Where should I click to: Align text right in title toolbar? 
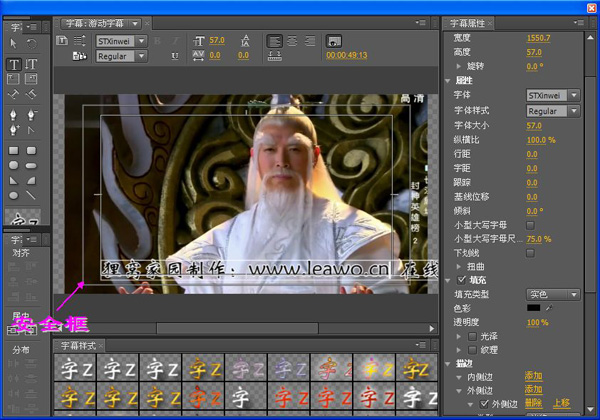pyautogui.click(x=310, y=41)
